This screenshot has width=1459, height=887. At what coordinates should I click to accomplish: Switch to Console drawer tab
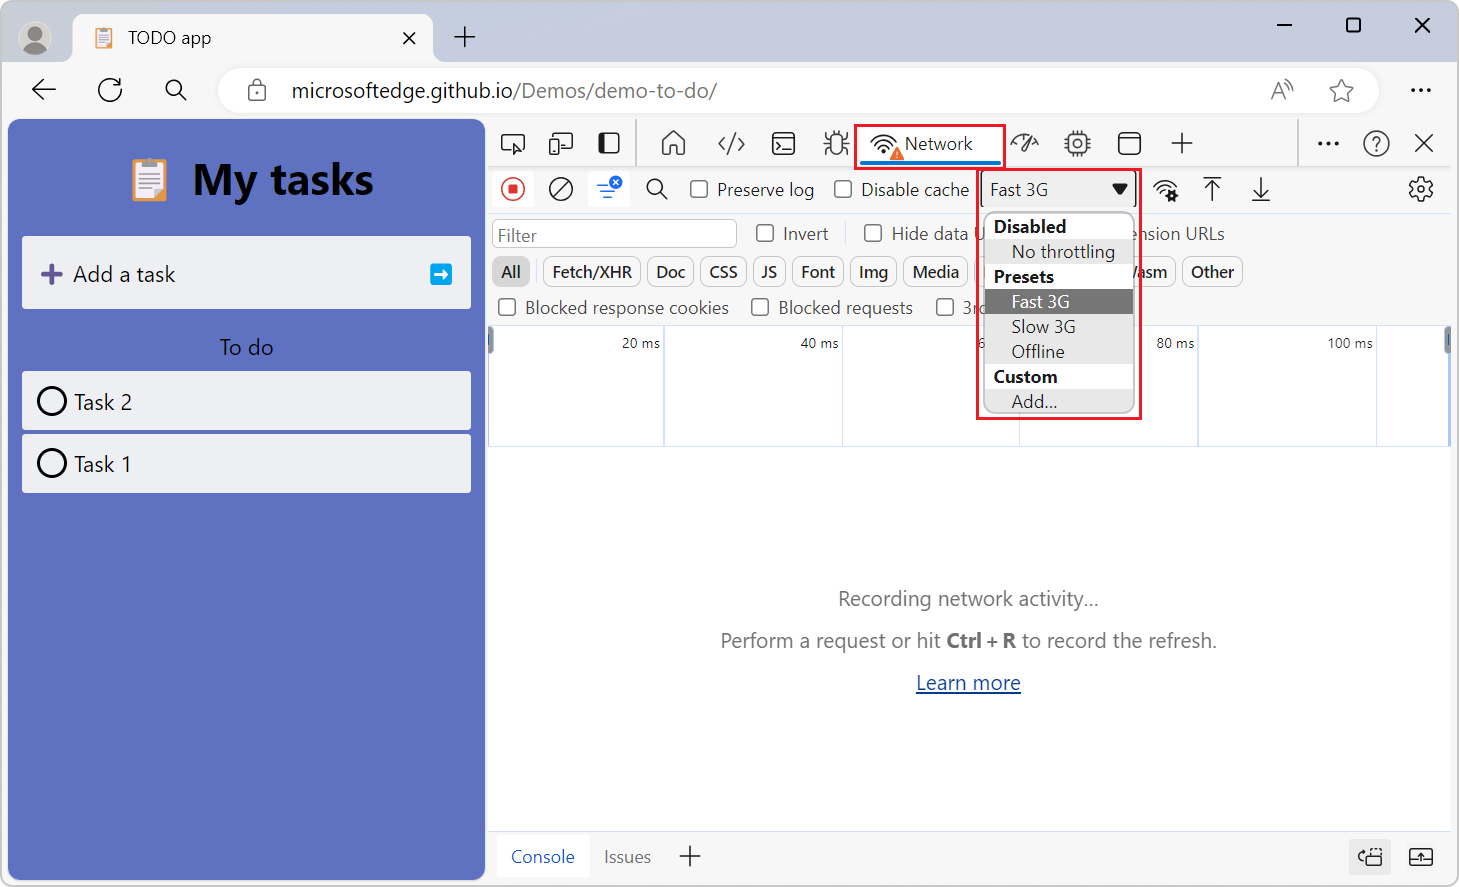pyautogui.click(x=543, y=857)
